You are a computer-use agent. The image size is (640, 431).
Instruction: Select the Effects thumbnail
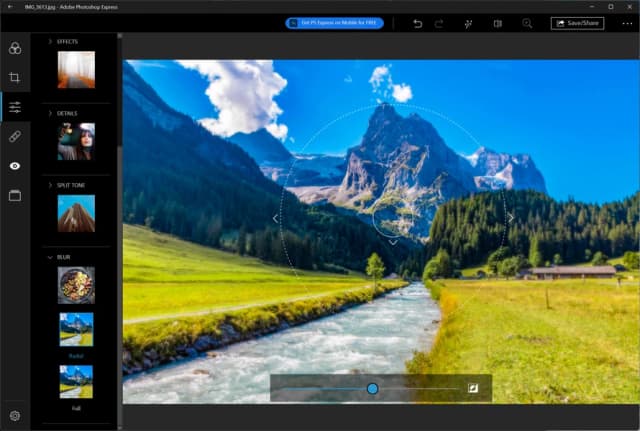coord(76,70)
